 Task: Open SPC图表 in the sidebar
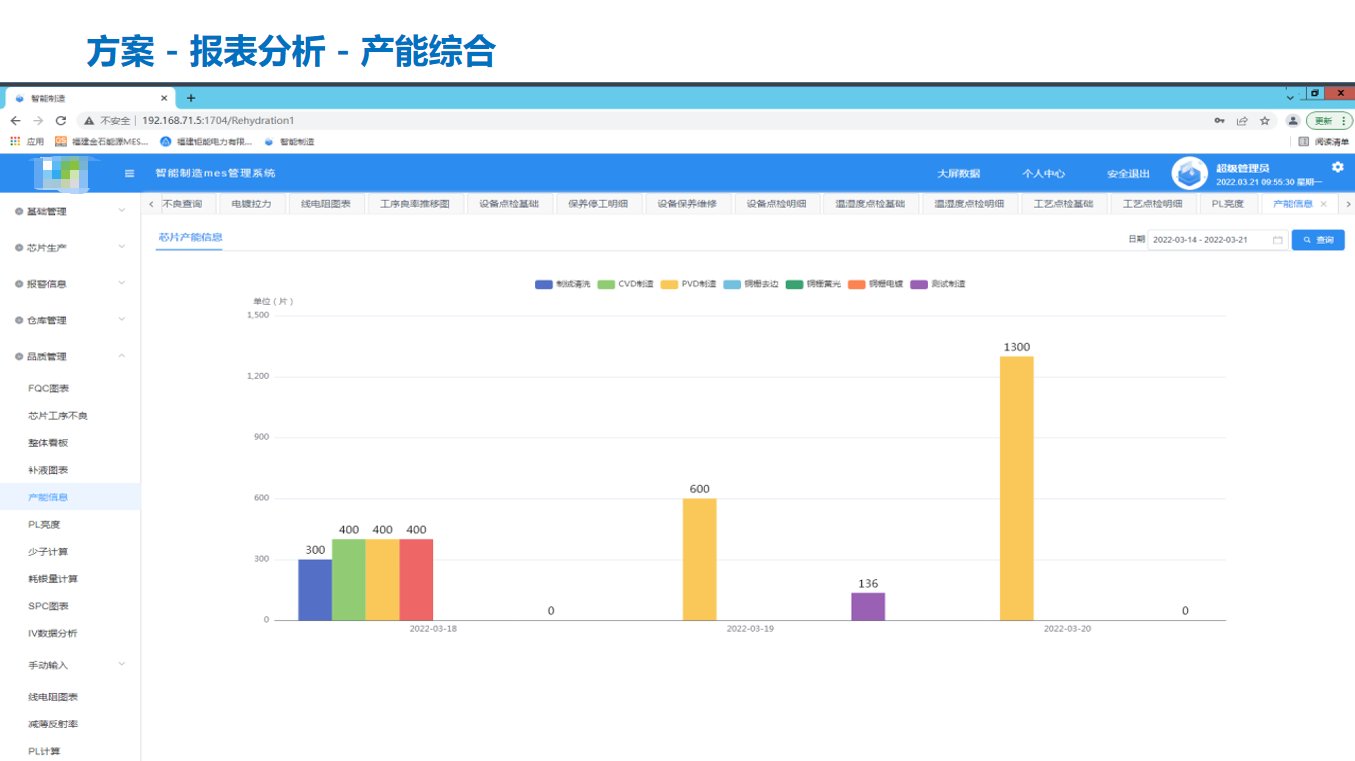[x=45, y=606]
